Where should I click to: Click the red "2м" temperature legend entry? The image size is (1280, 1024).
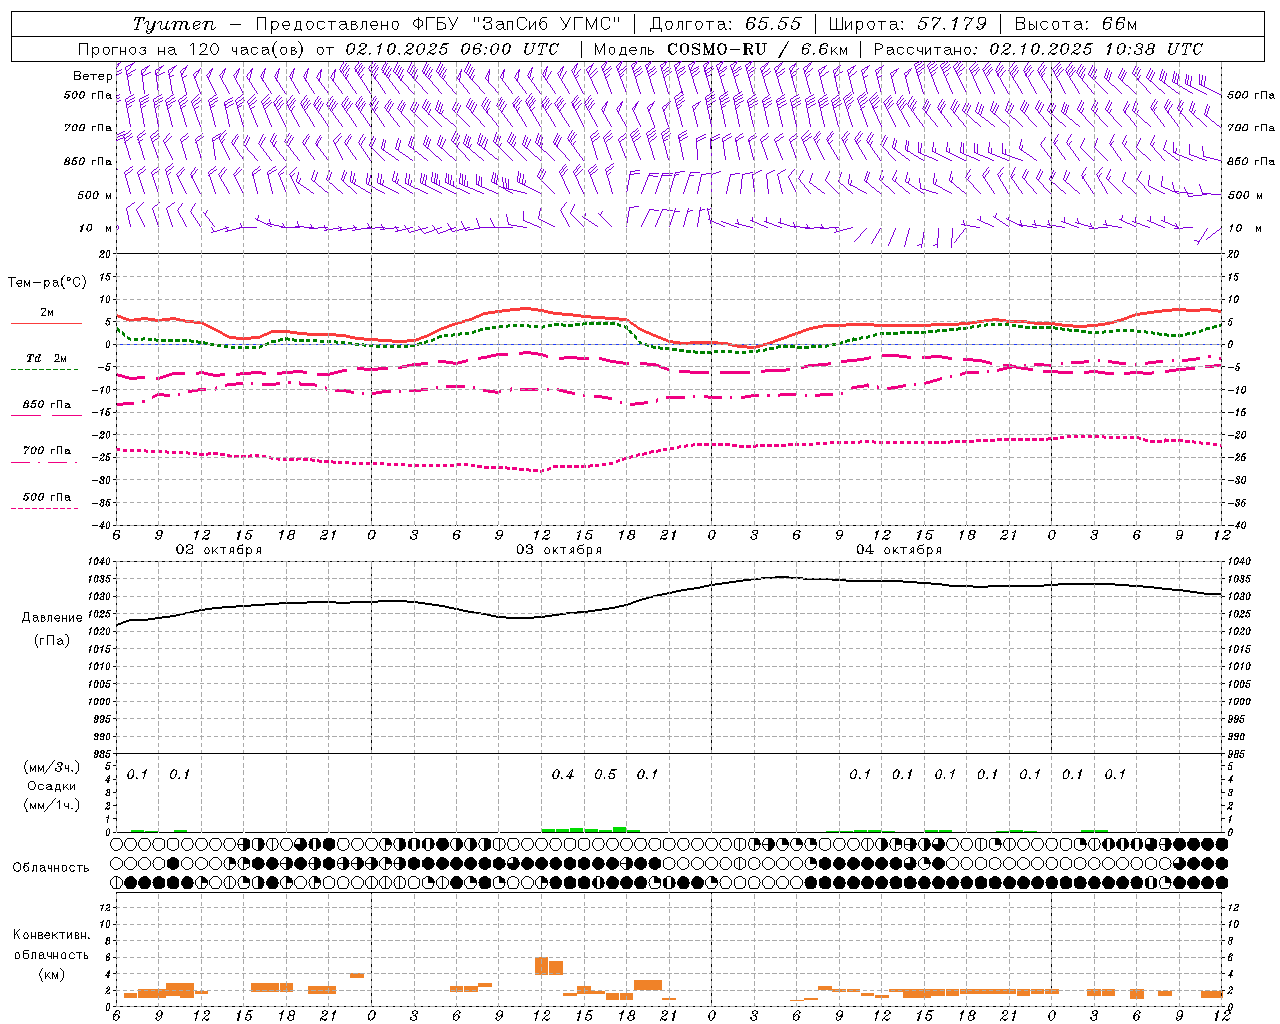pyautogui.click(x=47, y=312)
